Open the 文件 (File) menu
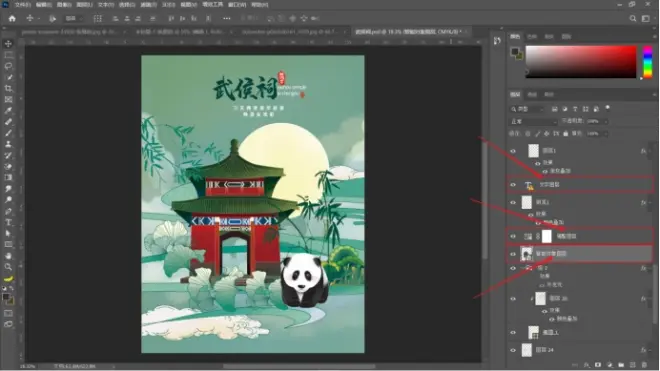 23,5
